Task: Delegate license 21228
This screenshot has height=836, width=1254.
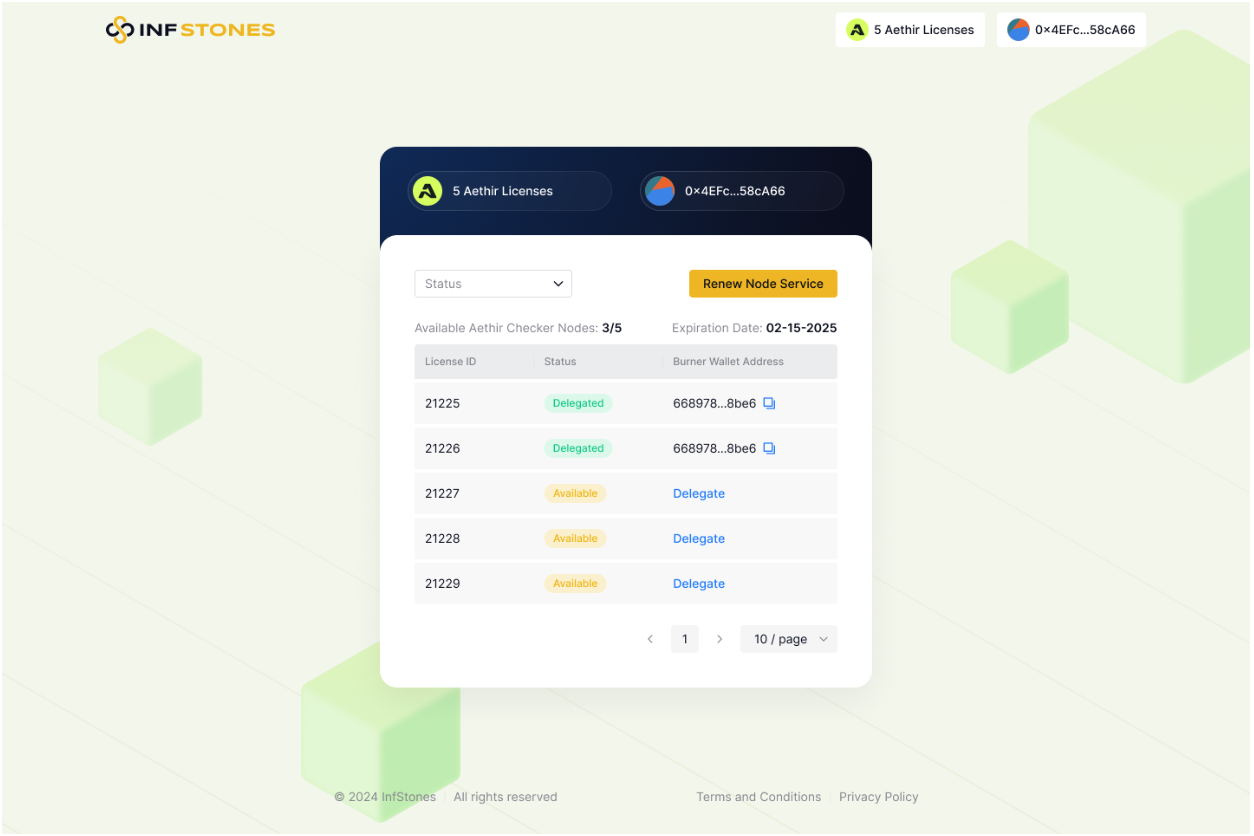Action: pos(699,539)
